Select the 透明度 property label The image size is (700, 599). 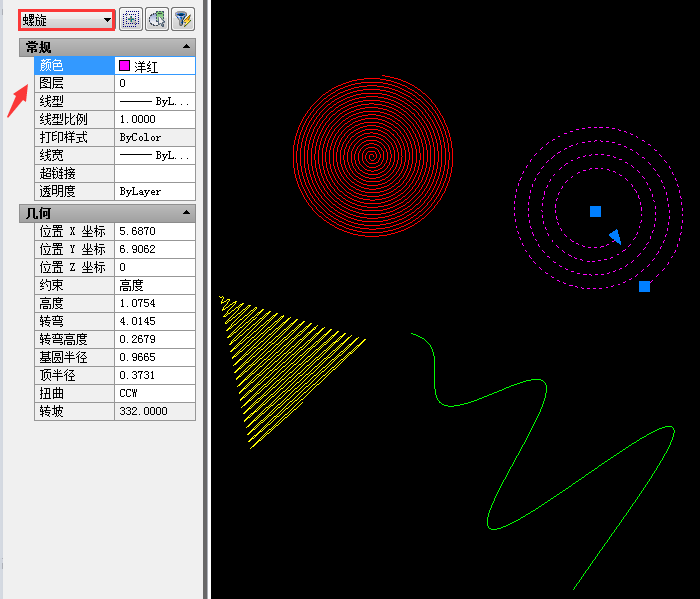pos(74,191)
